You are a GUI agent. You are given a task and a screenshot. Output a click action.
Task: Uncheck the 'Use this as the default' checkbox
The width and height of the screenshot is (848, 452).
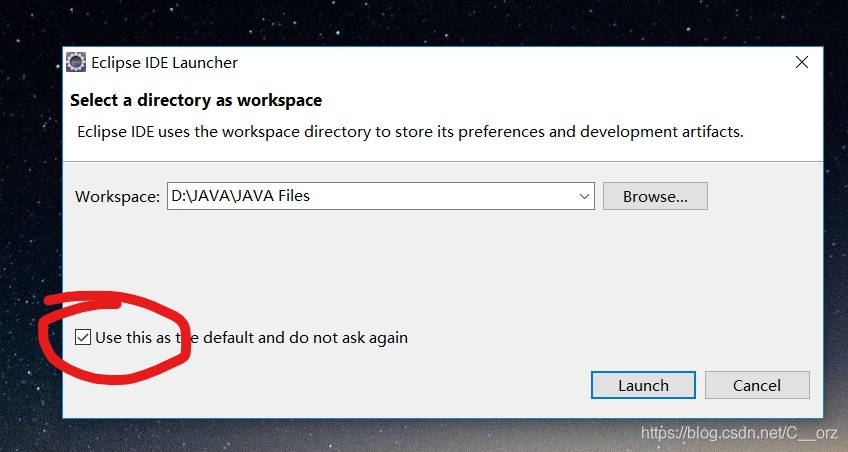click(x=83, y=337)
